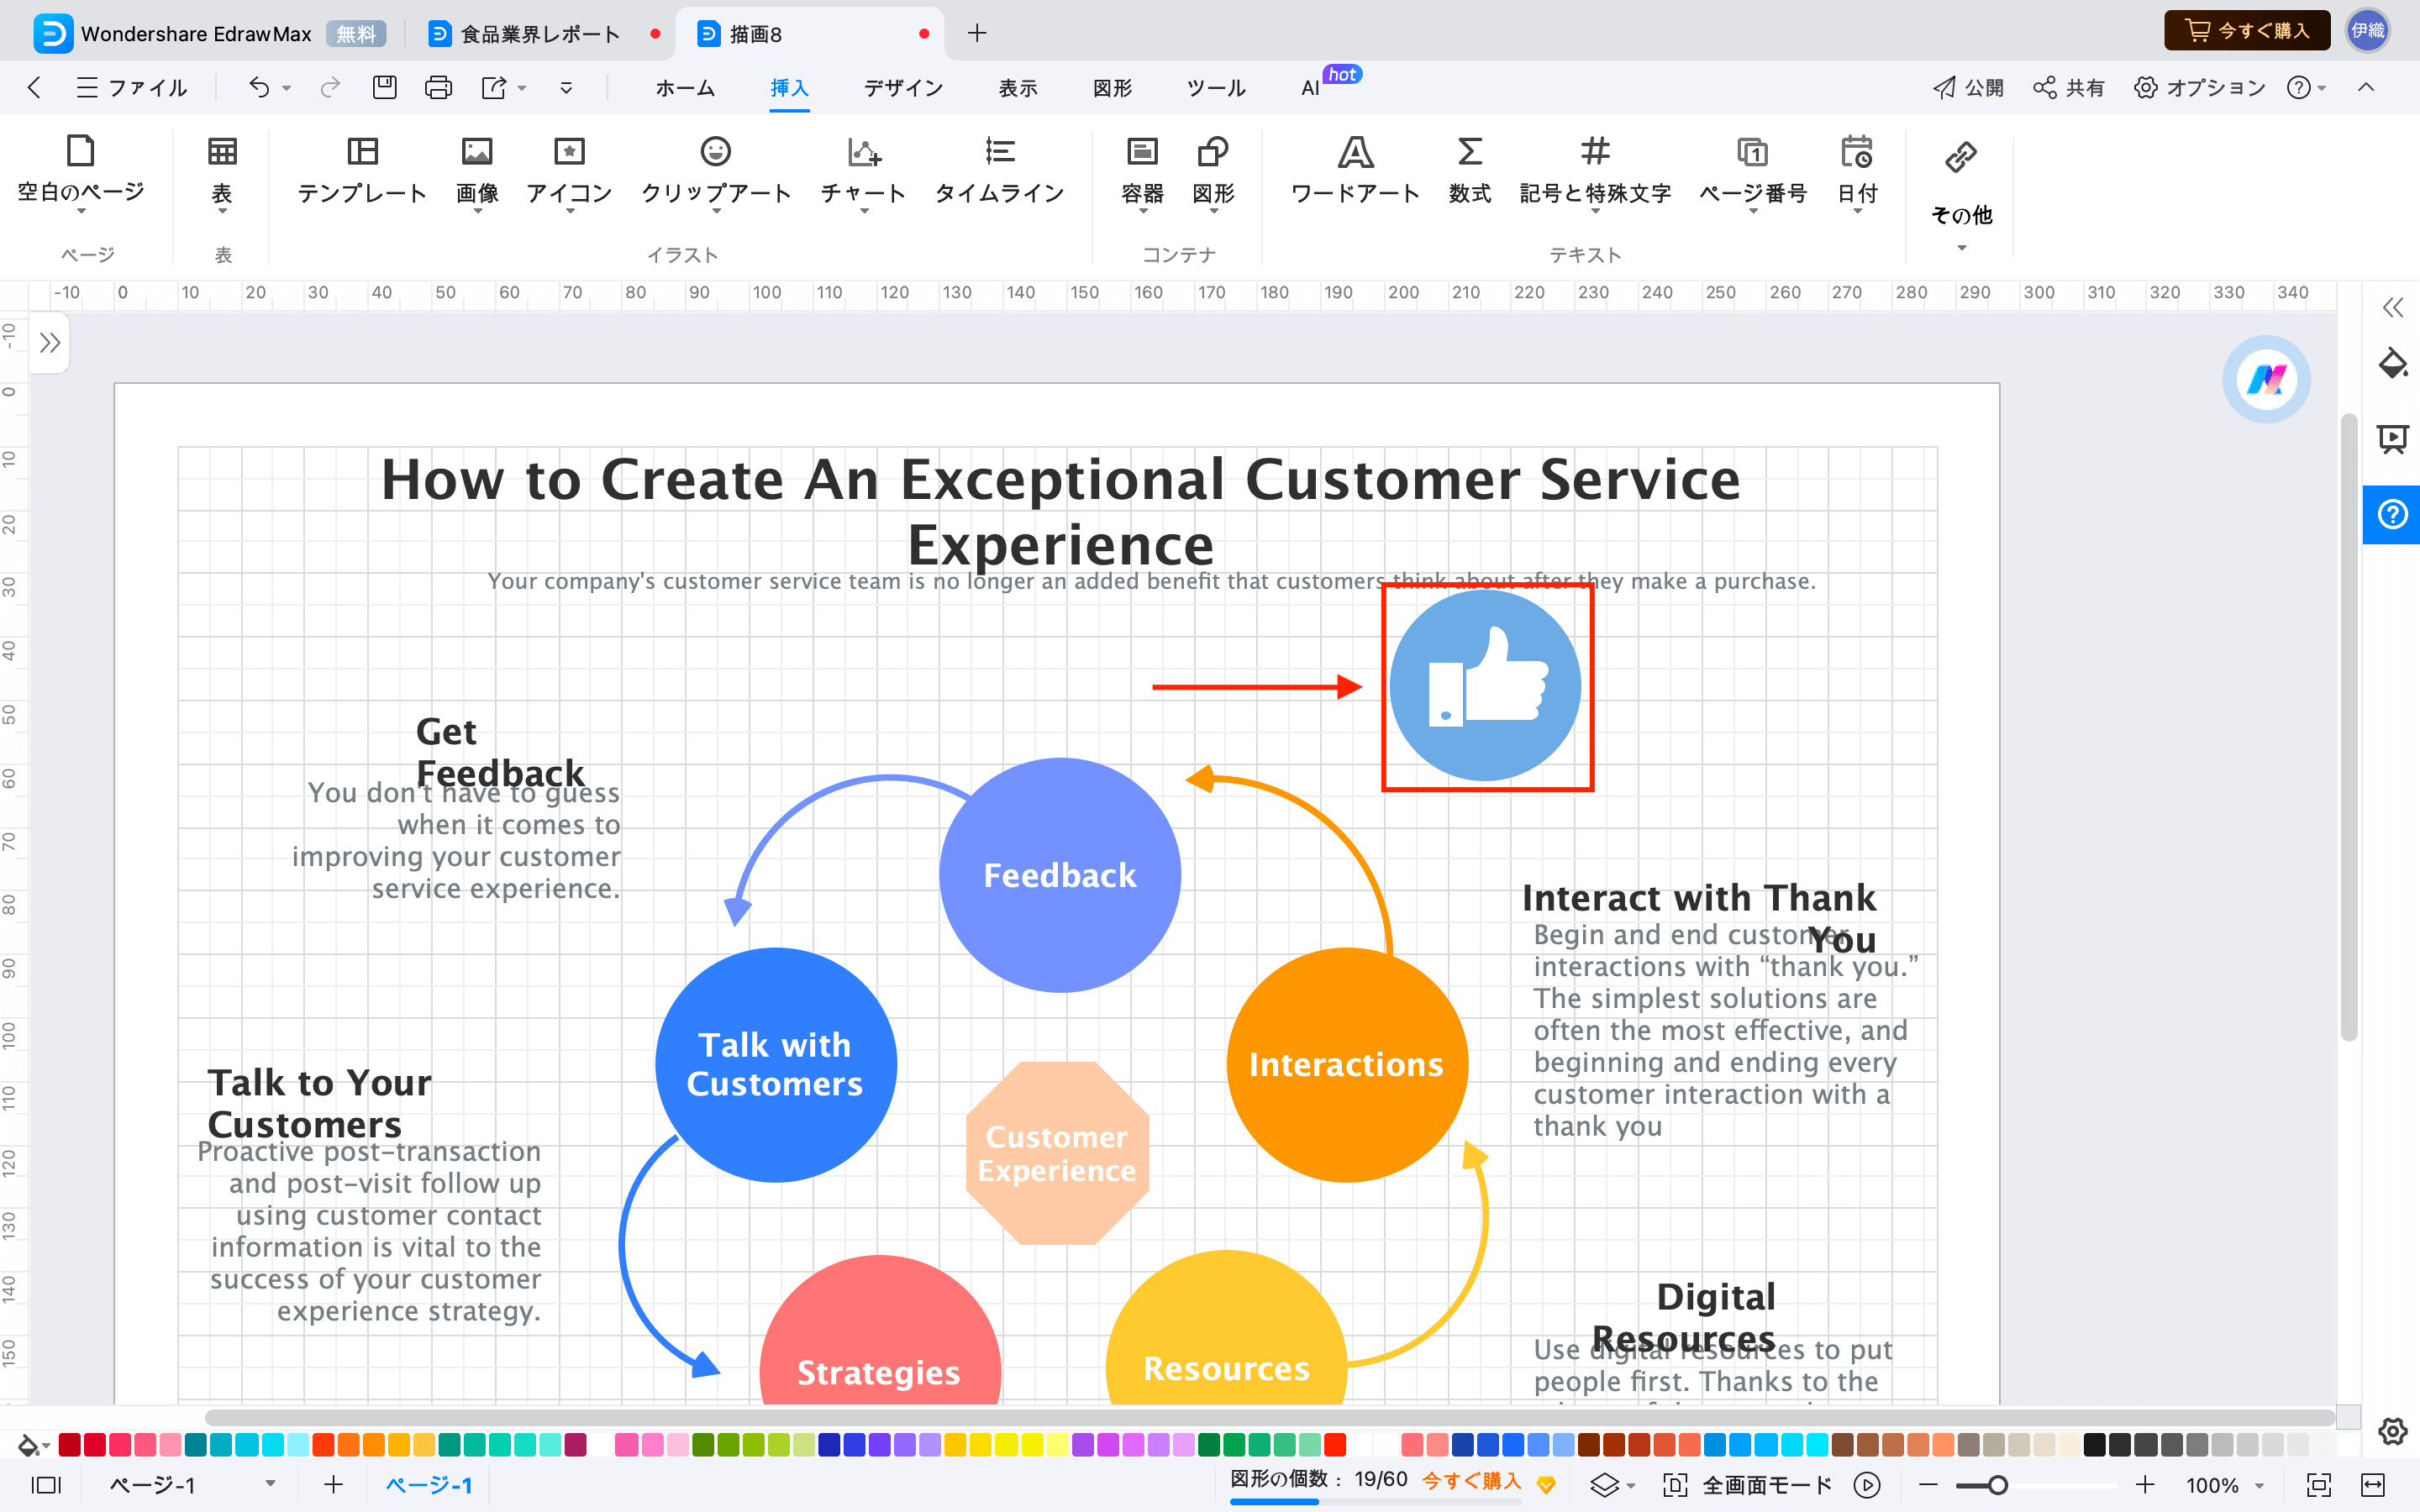Toggle 全画面モード full screen mode
Viewport: 2420px width, 1512px height.
click(1748, 1485)
